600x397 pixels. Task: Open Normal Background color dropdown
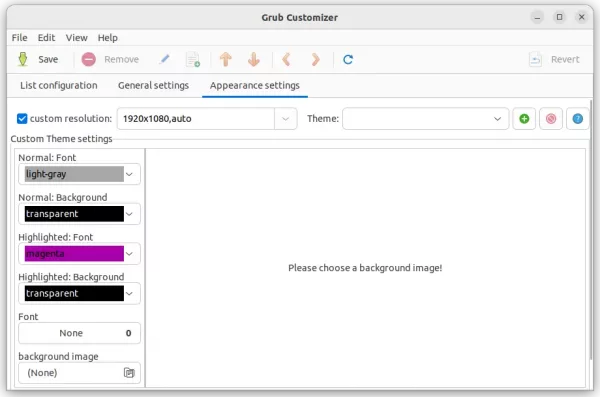coord(129,214)
